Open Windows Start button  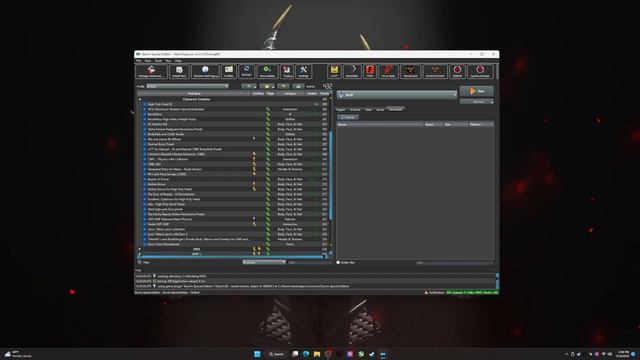(x=257, y=354)
